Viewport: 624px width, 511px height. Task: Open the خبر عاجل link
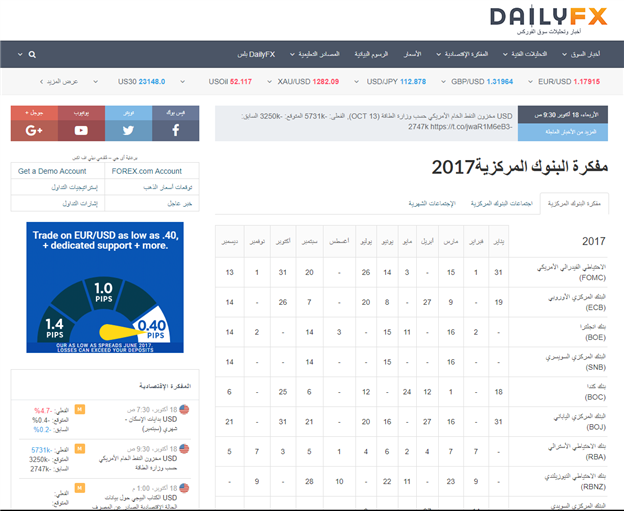coord(180,203)
